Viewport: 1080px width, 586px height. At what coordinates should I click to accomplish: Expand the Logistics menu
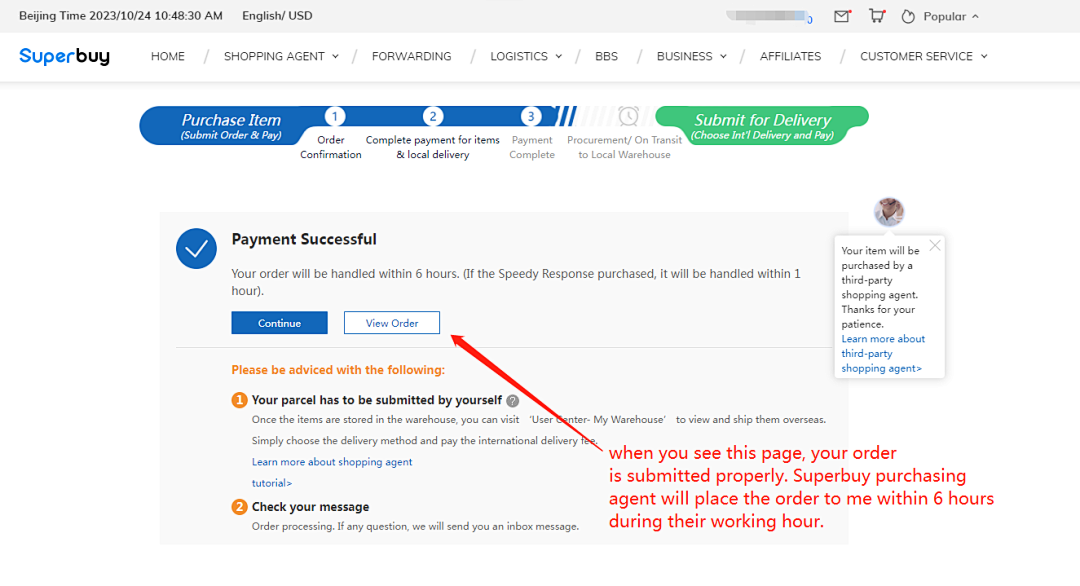tap(526, 56)
